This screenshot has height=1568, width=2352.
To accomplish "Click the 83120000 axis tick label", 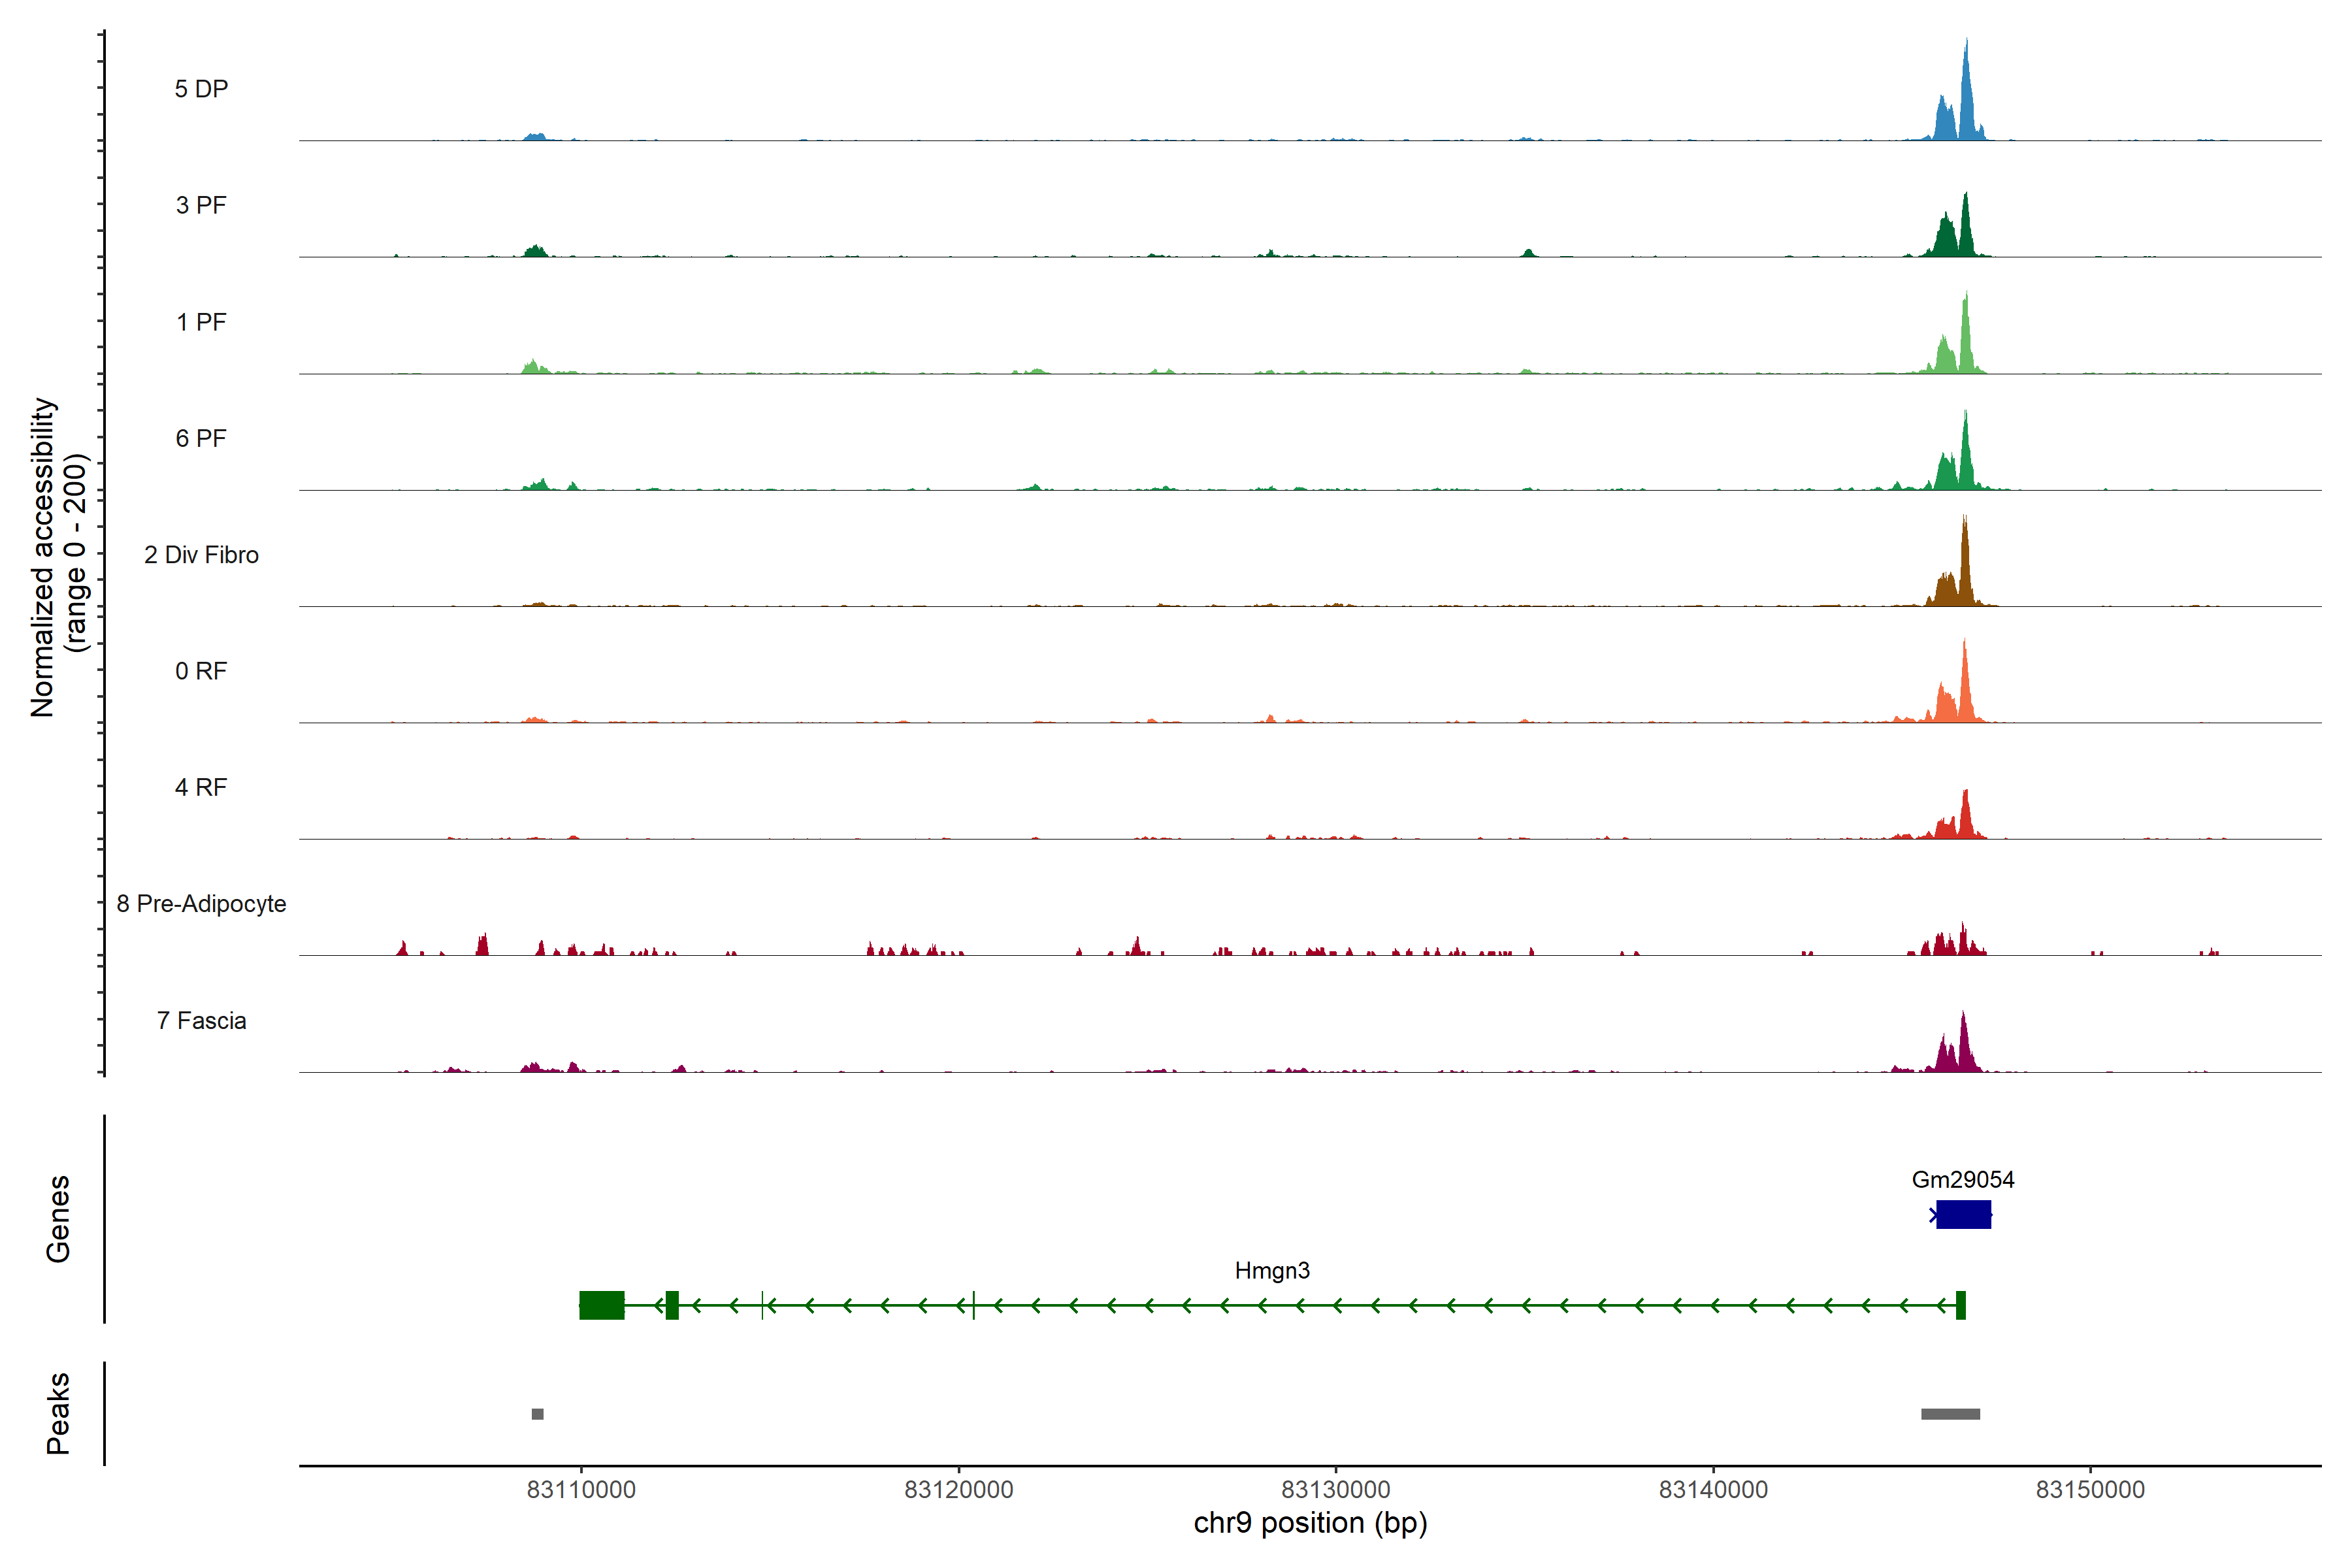I will pyautogui.click(x=958, y=1490).
